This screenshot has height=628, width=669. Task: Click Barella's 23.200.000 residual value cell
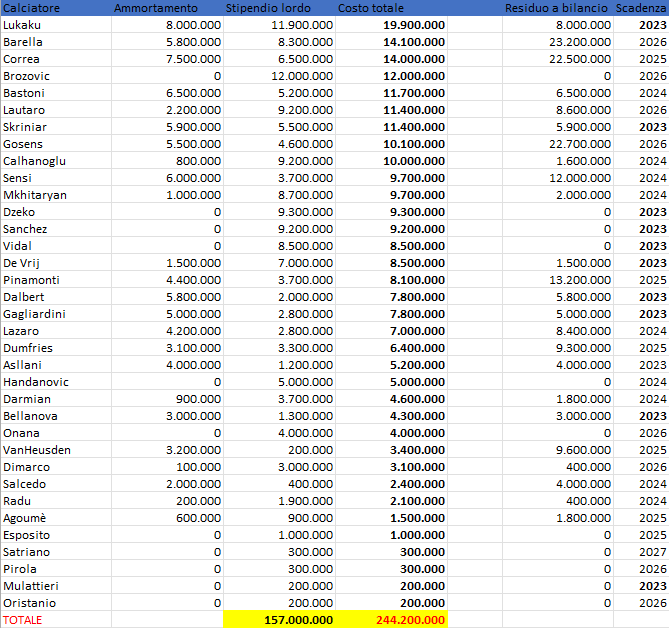pos(573,42)
